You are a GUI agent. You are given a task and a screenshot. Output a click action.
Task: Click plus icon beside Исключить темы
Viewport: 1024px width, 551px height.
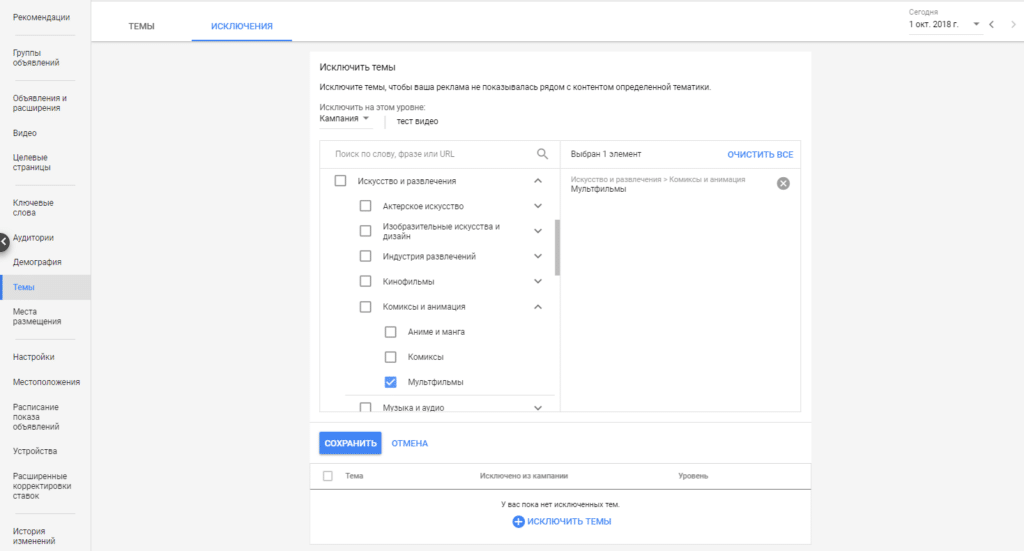[x=518, y=522]
